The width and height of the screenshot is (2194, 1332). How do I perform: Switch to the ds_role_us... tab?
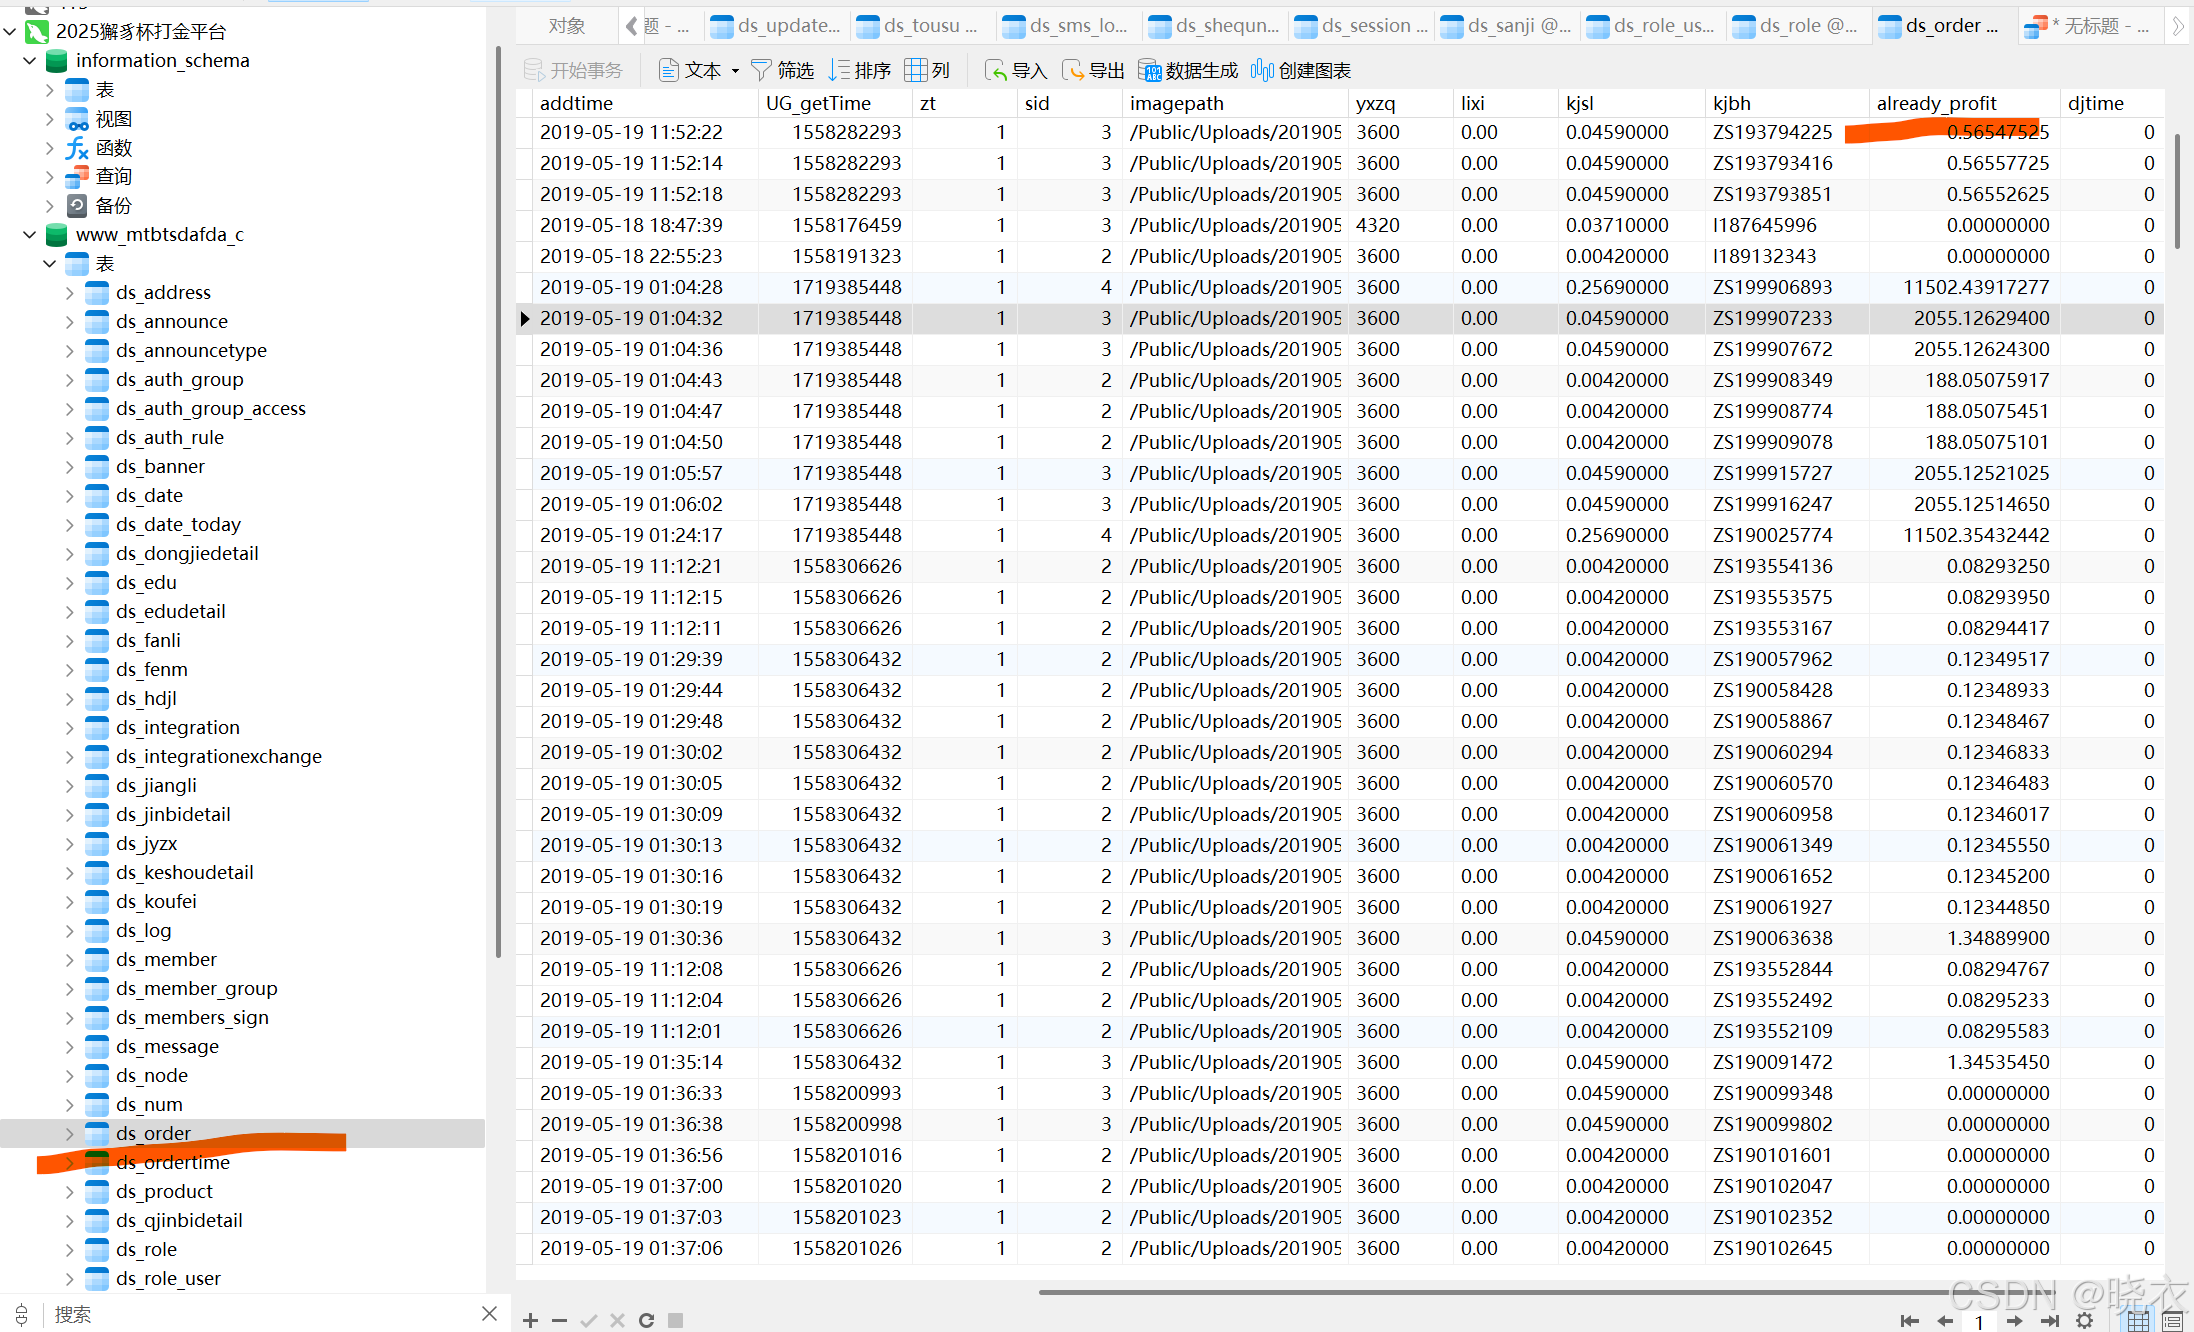[1662, 26]
